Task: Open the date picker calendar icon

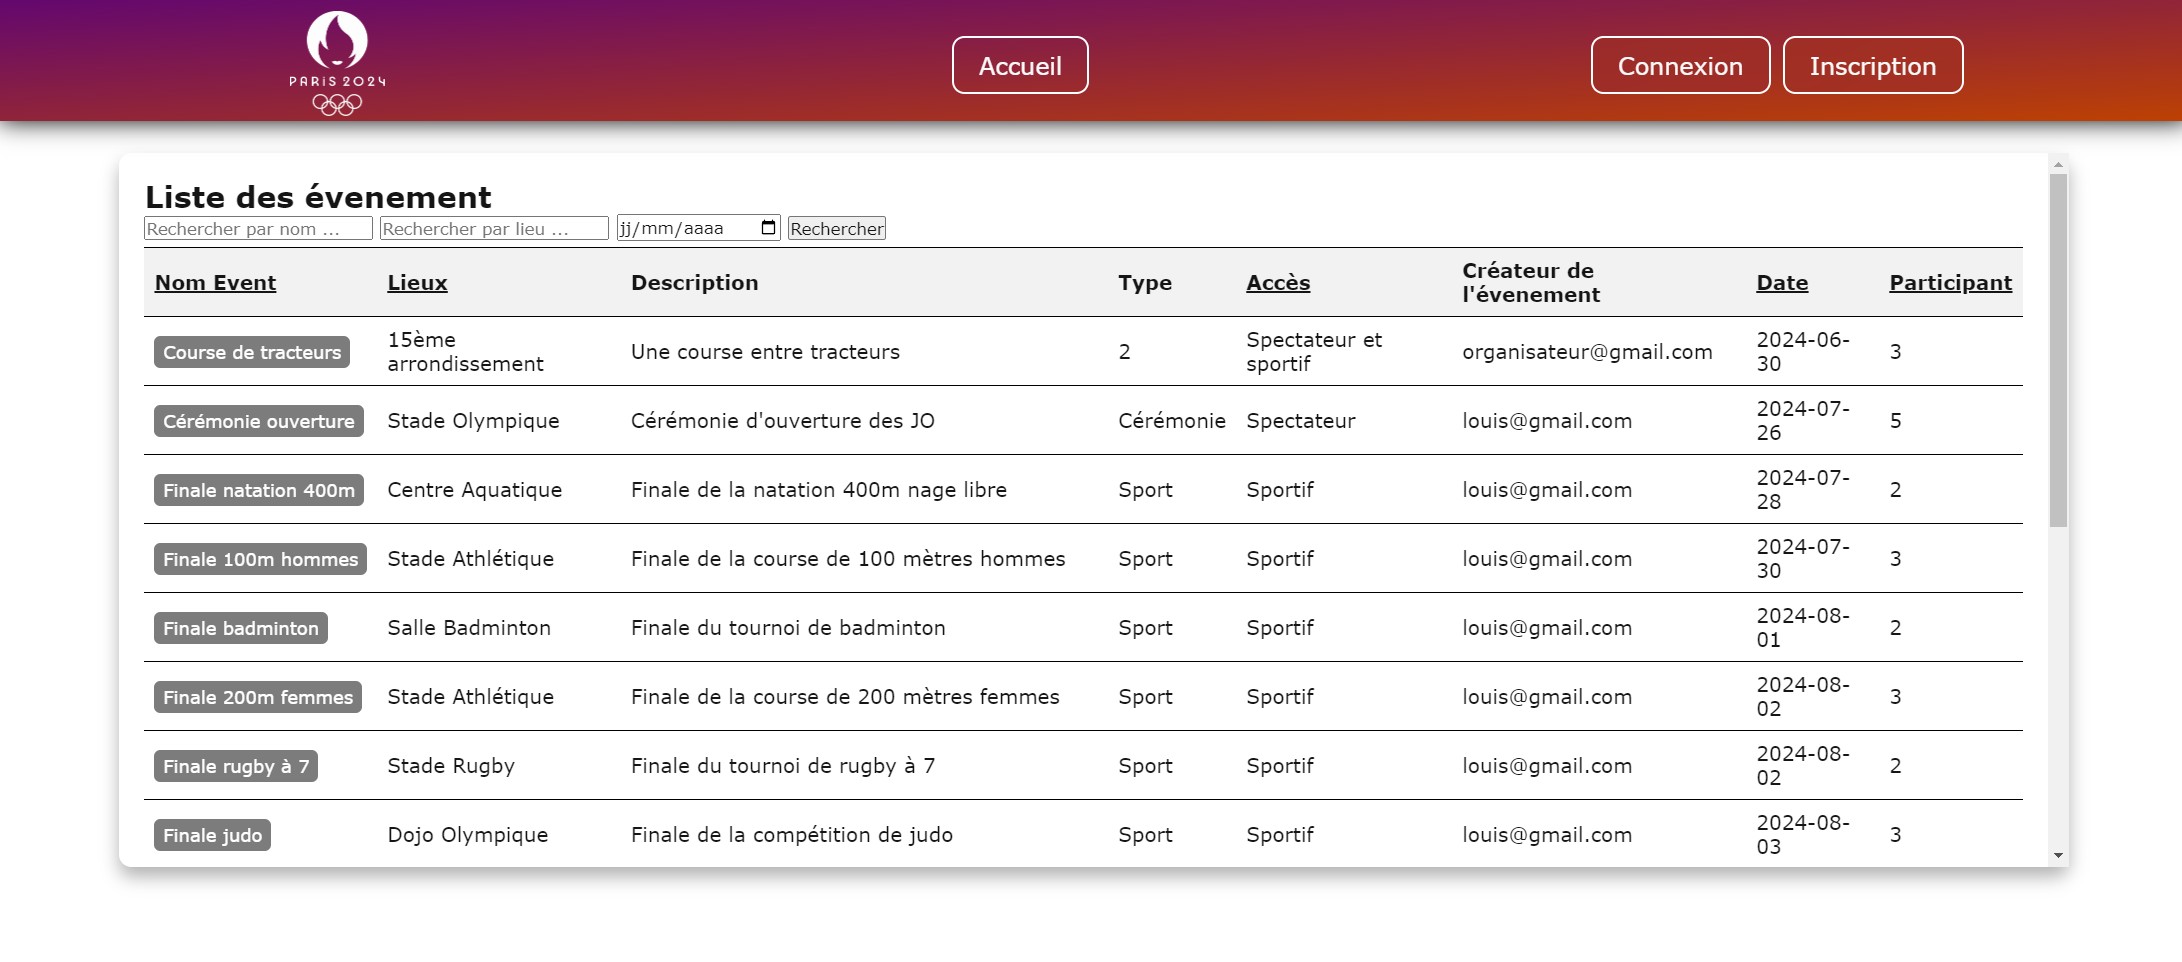Action: (x=768, y=228)
